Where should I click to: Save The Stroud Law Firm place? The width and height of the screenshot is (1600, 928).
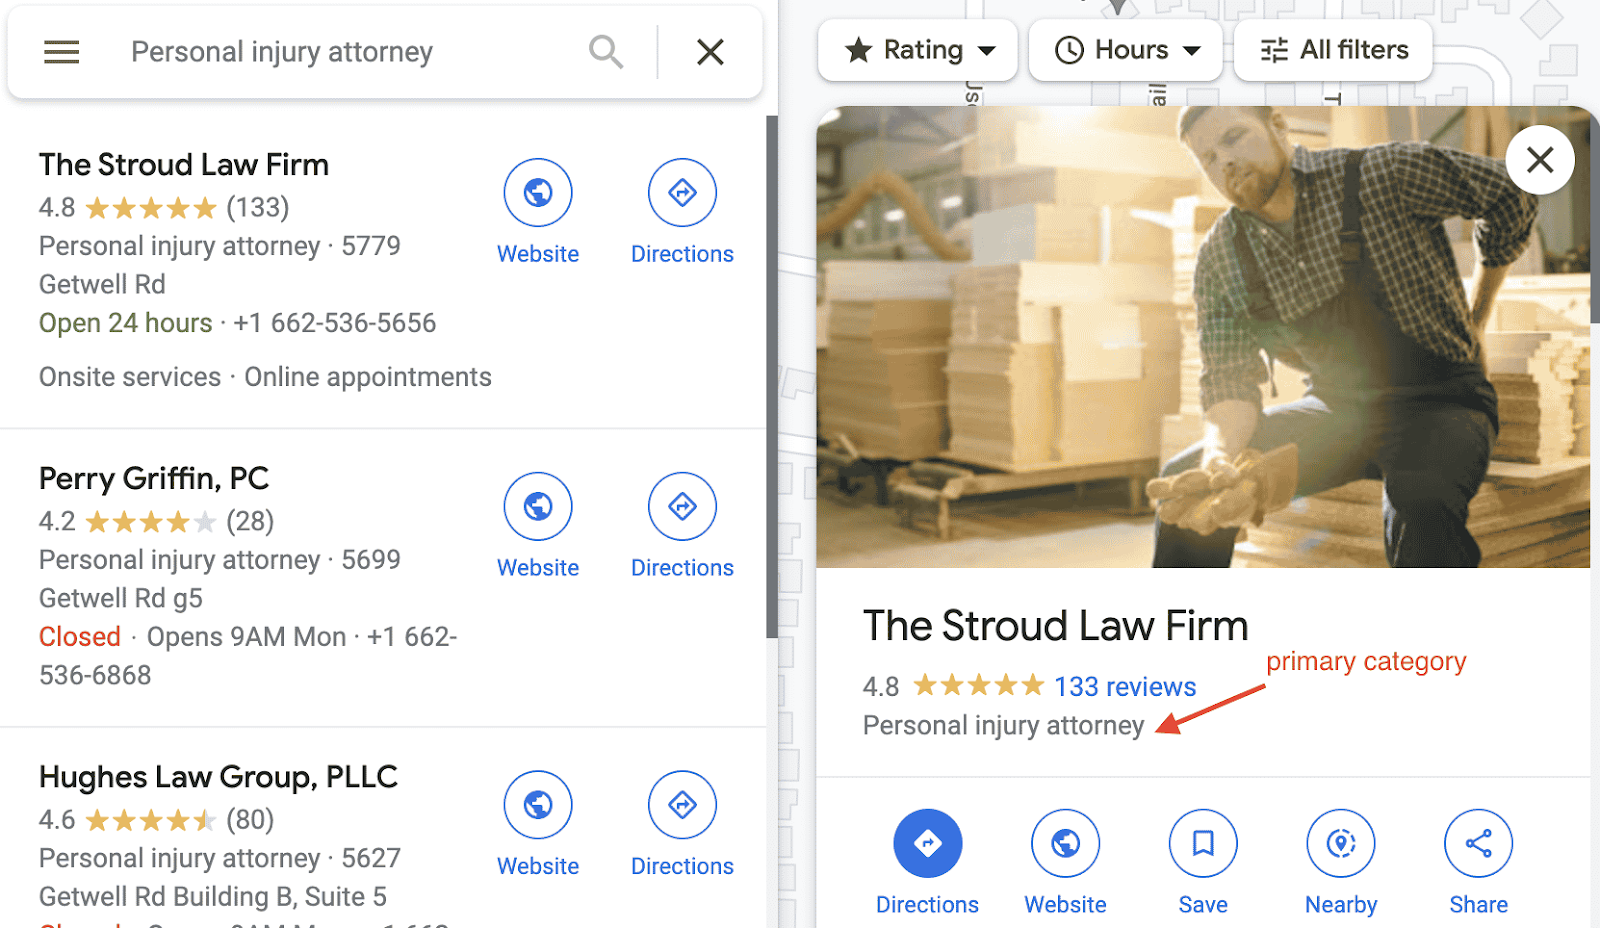(1203, 844)
